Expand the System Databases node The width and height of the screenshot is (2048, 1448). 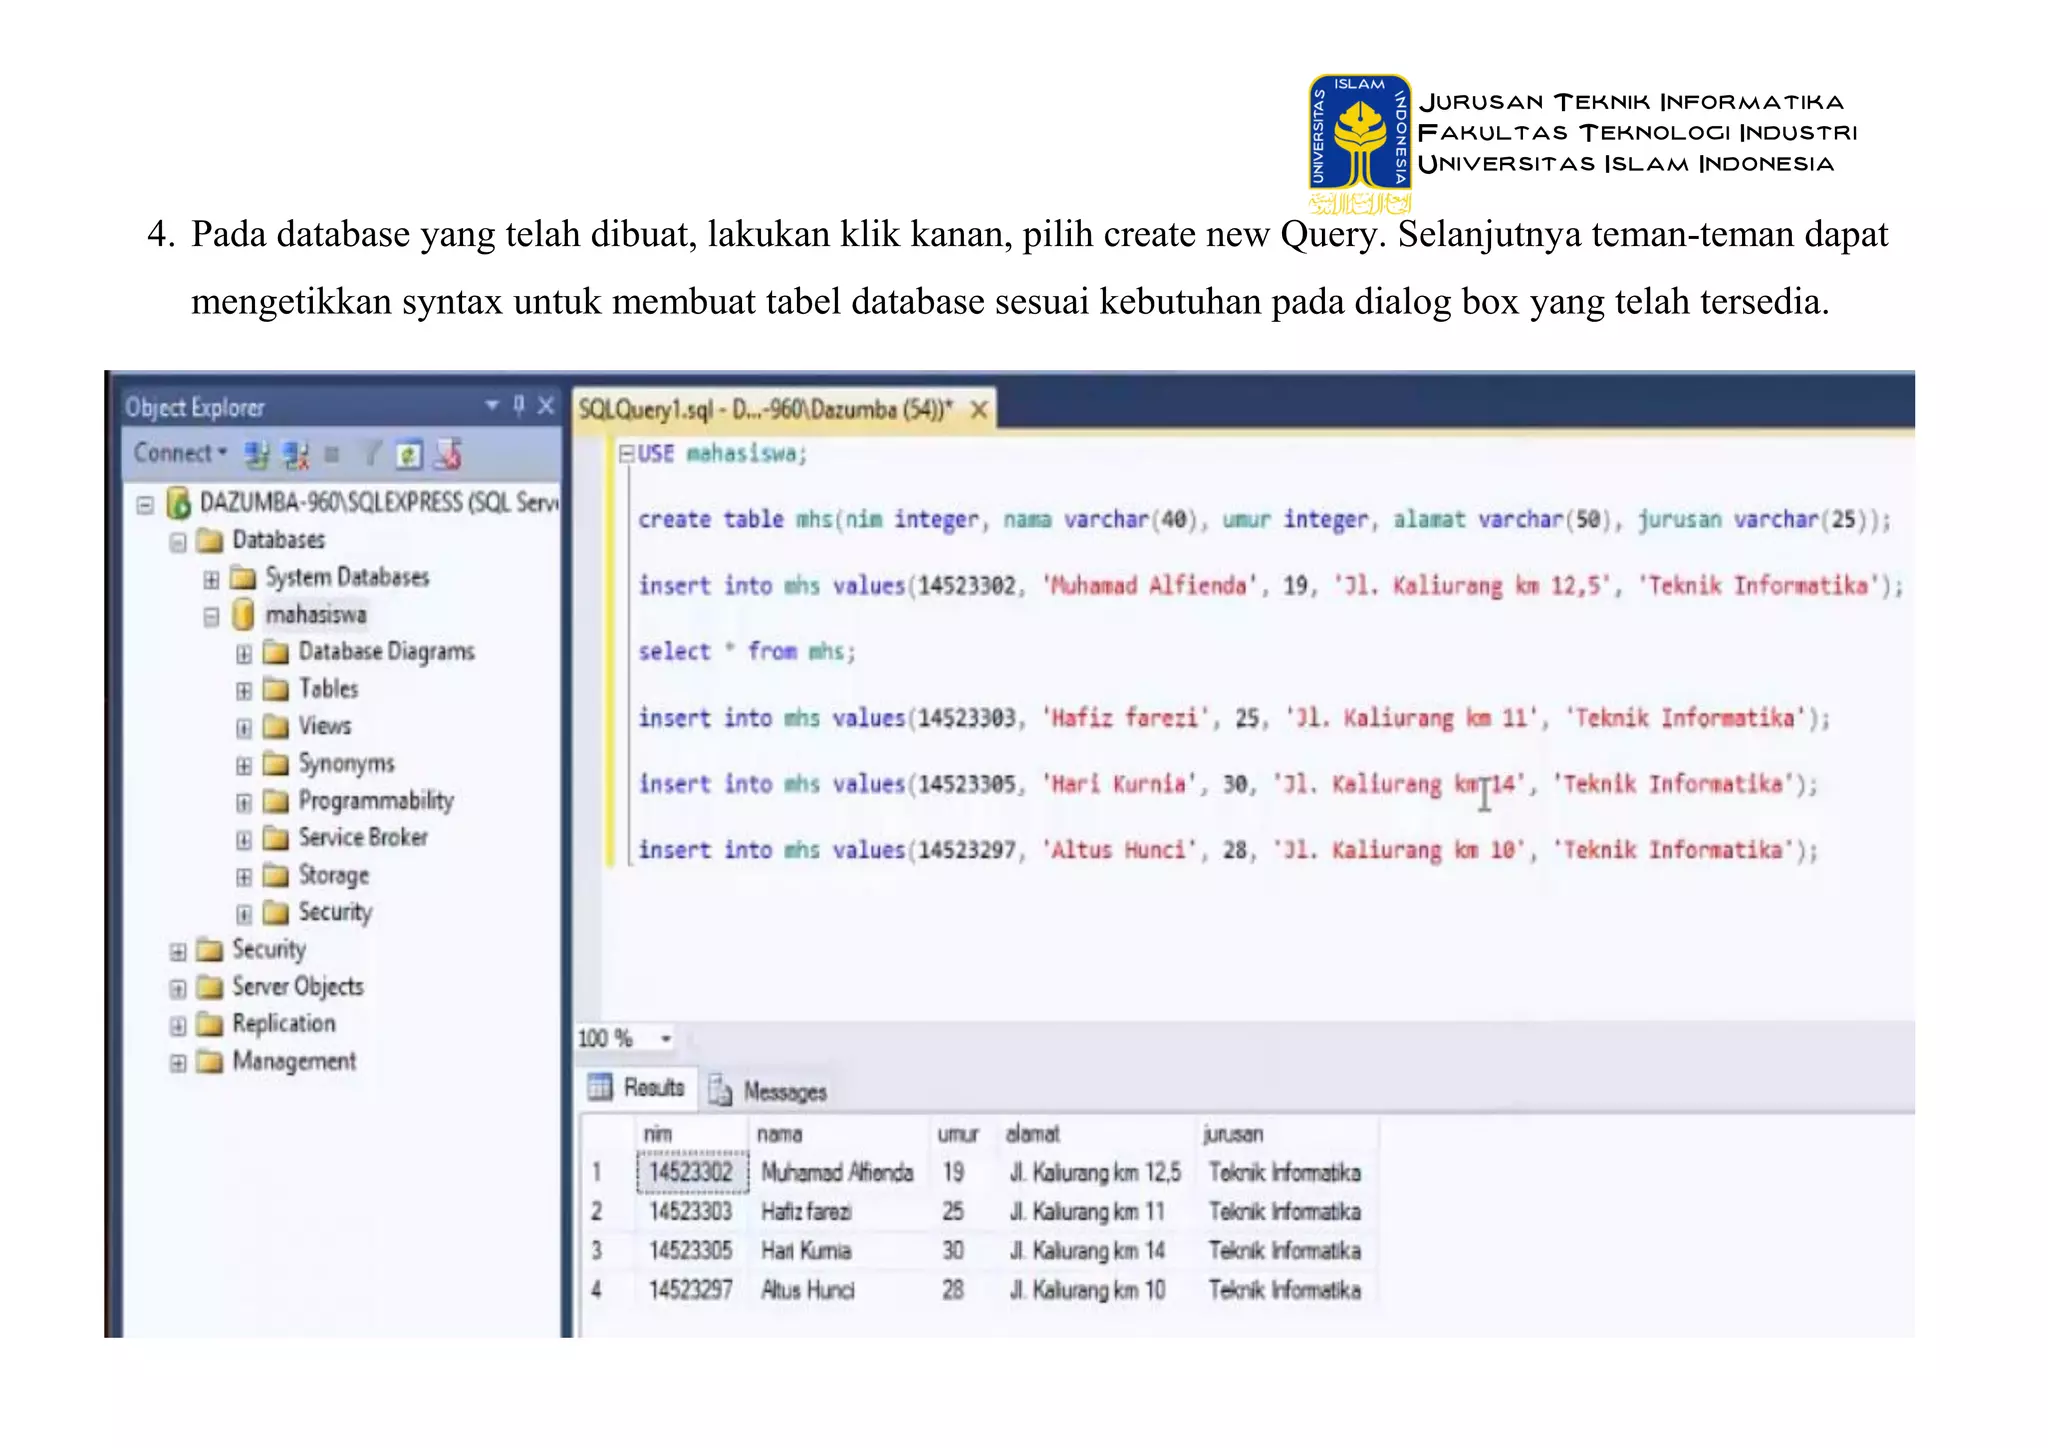(x=211, y=580)
